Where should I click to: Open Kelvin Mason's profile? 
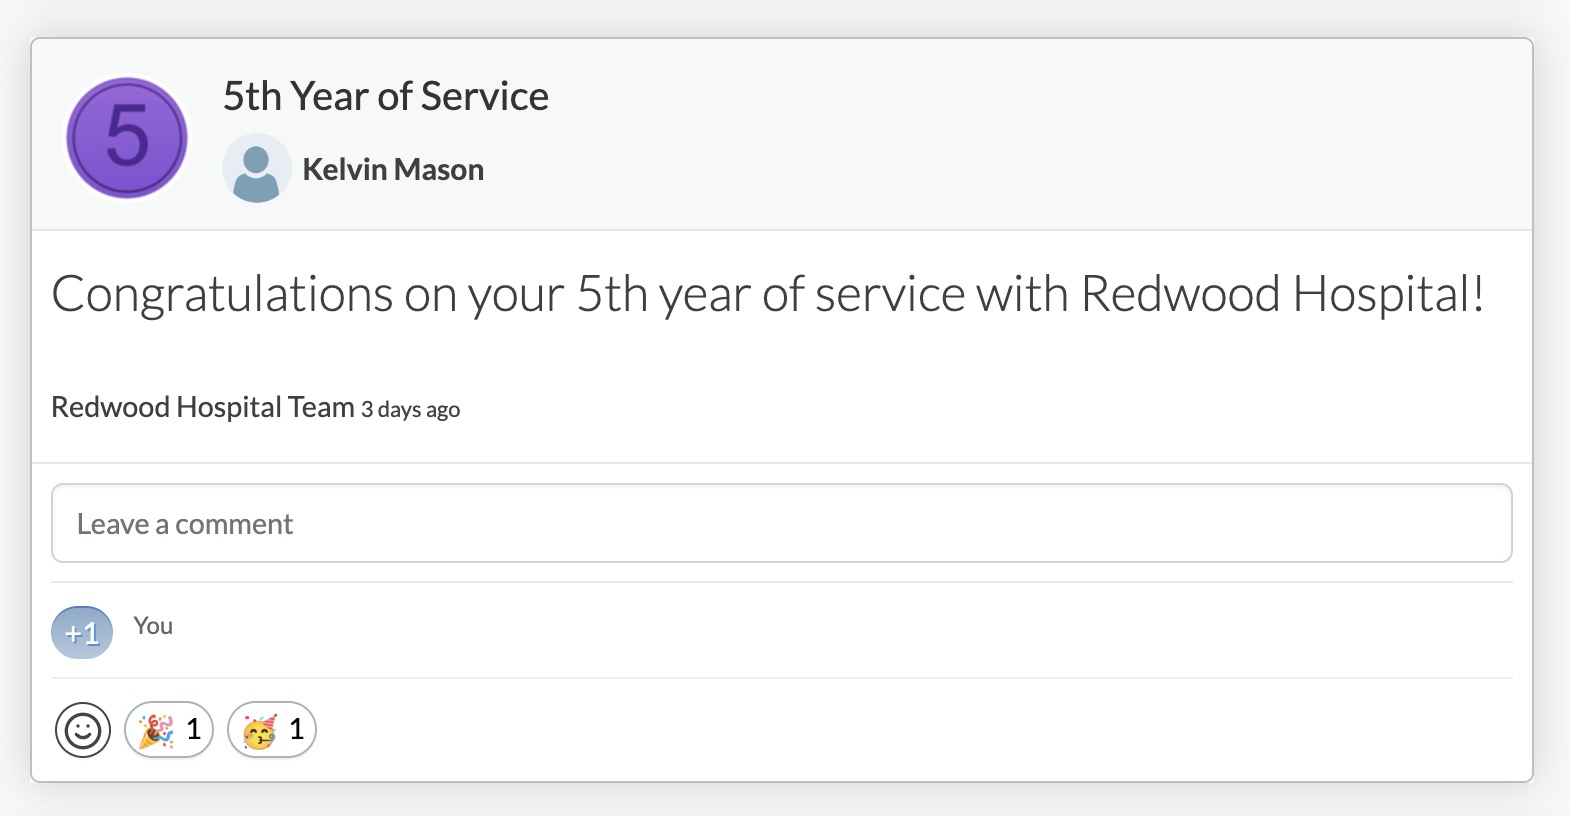pos(394,168)
